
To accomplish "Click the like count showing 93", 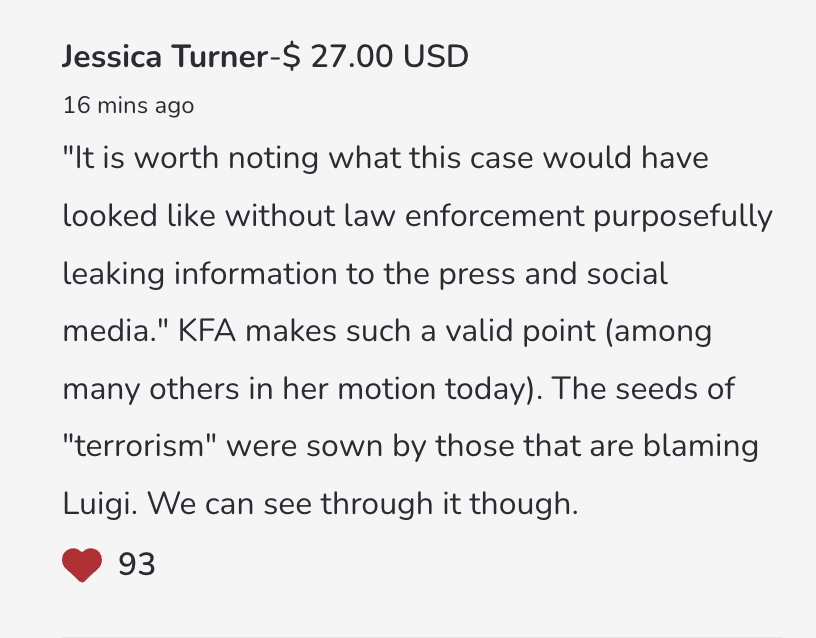I will (x=137, y=564).
